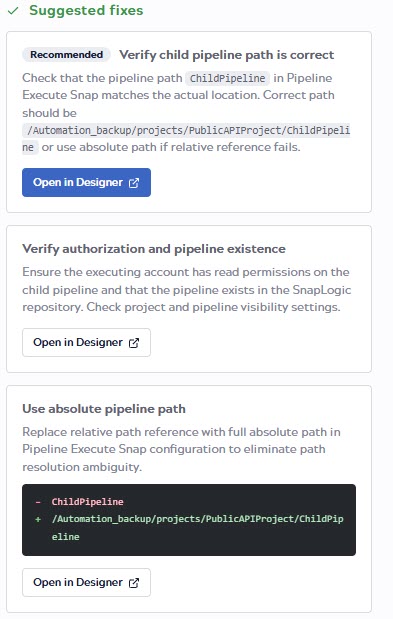The height and width of the screenshot is (619, 393).
Task: Click 'or use absolute path if relative reference fails' text
Action: pyautogui.click(x=171, y=147)
